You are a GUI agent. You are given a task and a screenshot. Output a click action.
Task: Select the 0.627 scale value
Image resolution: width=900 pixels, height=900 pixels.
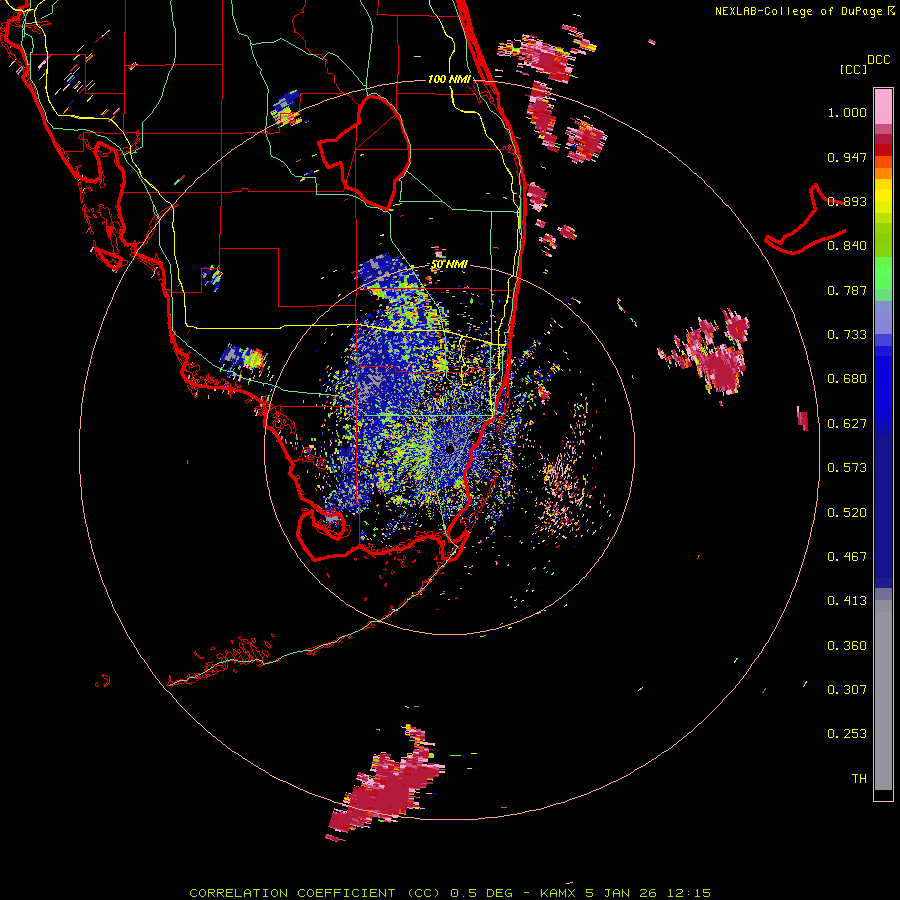click(x=847, y=424)
